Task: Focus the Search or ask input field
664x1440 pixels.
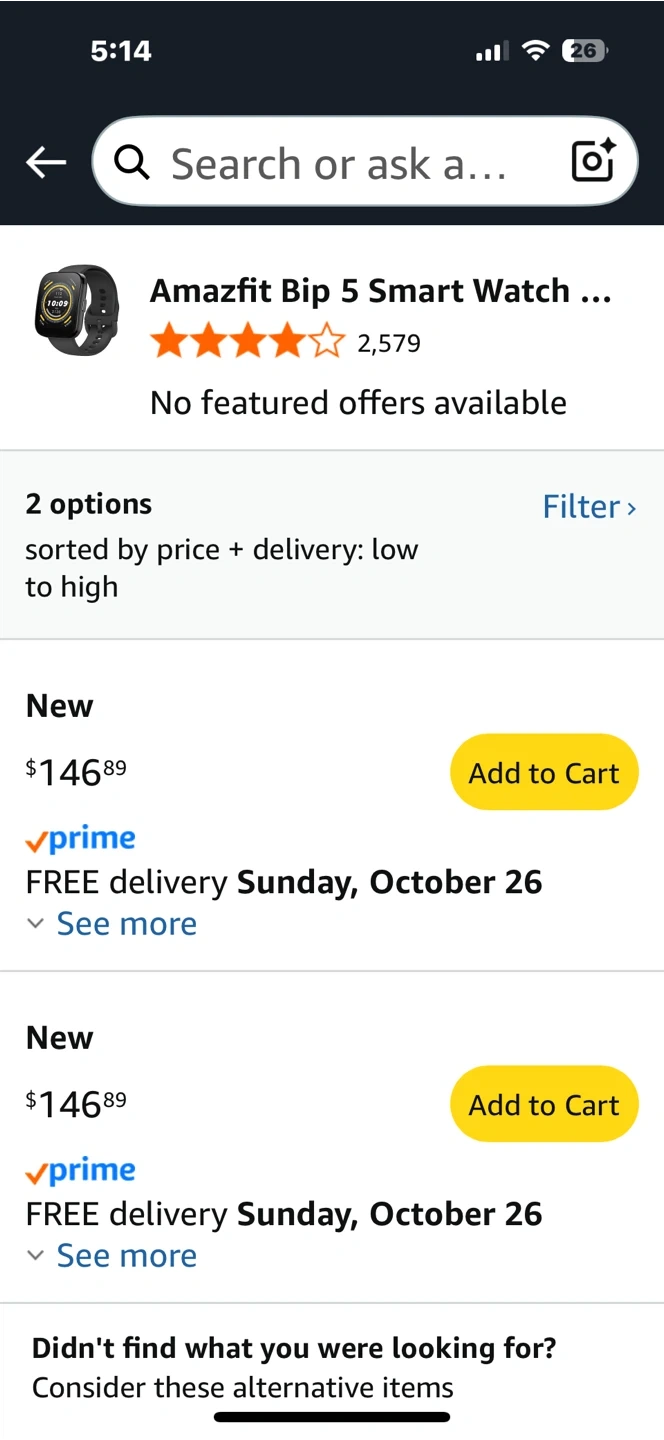Action: click(340, 163)
